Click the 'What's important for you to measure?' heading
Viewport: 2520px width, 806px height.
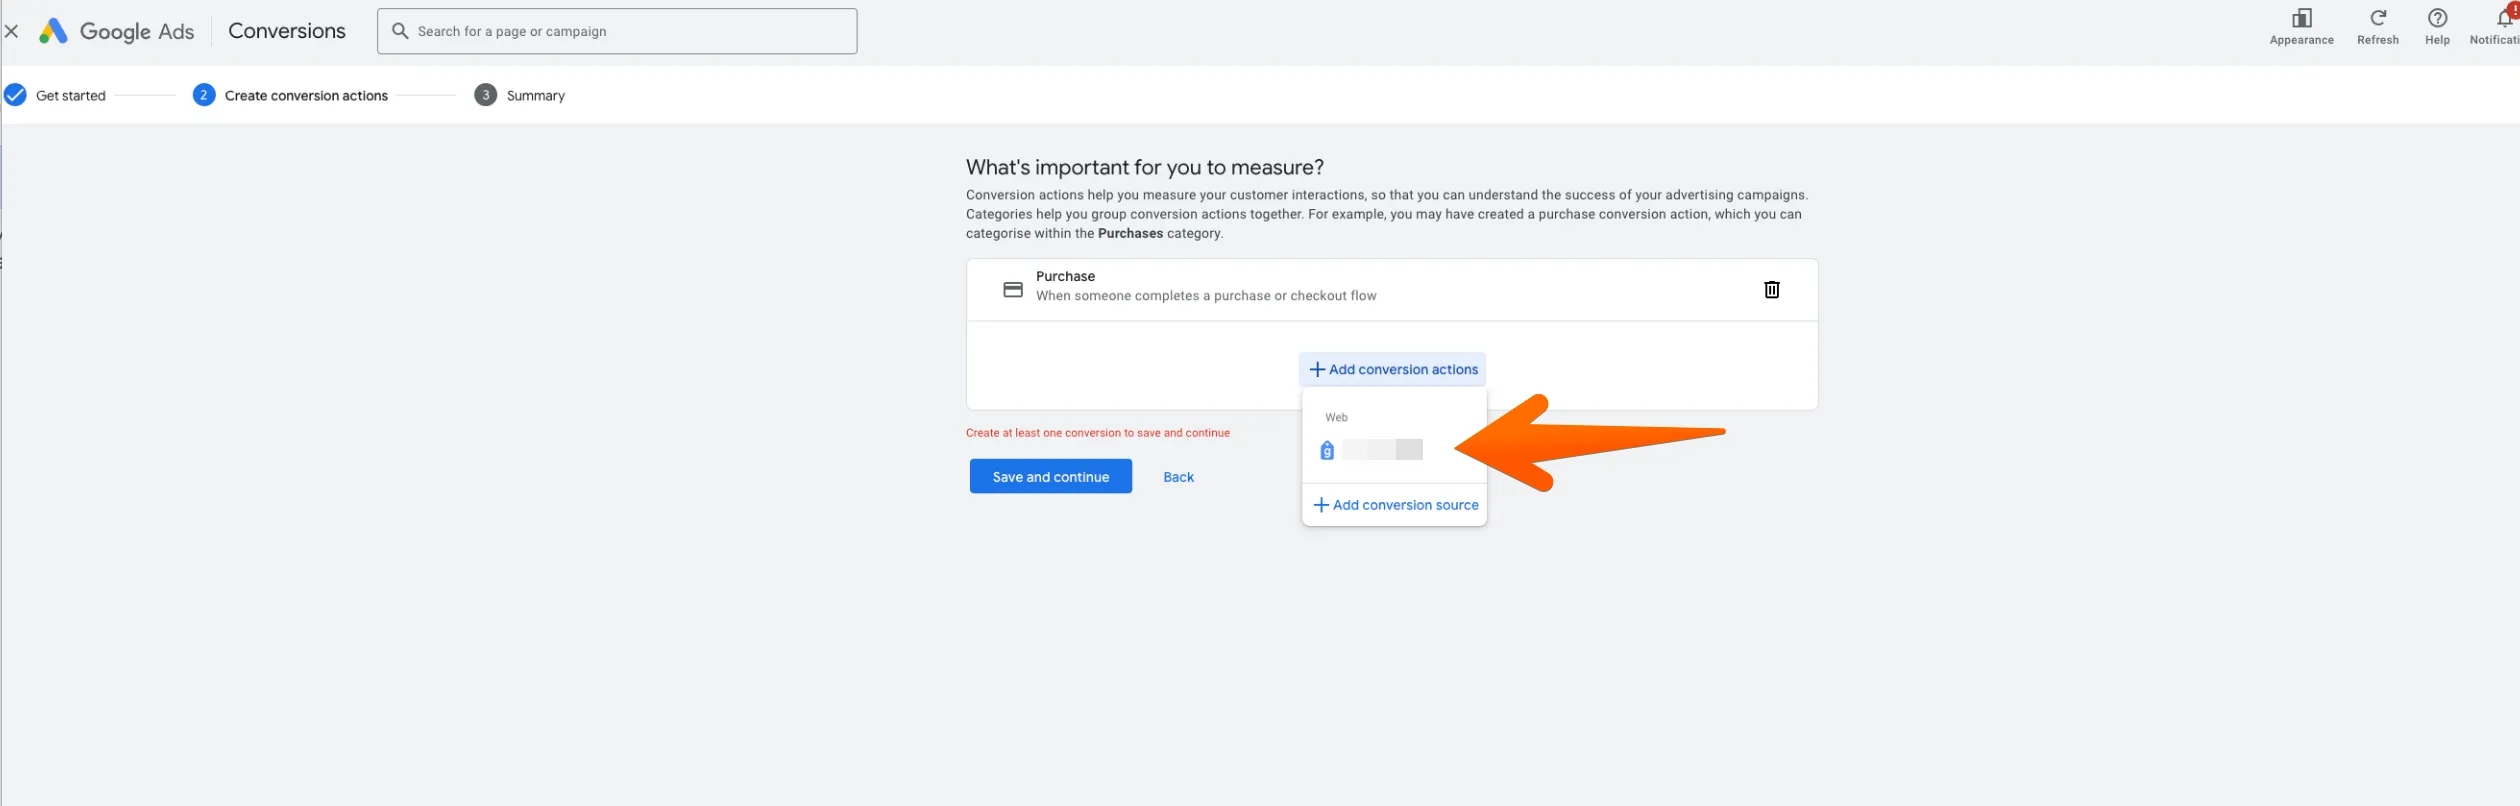(x=1145, y=167)
